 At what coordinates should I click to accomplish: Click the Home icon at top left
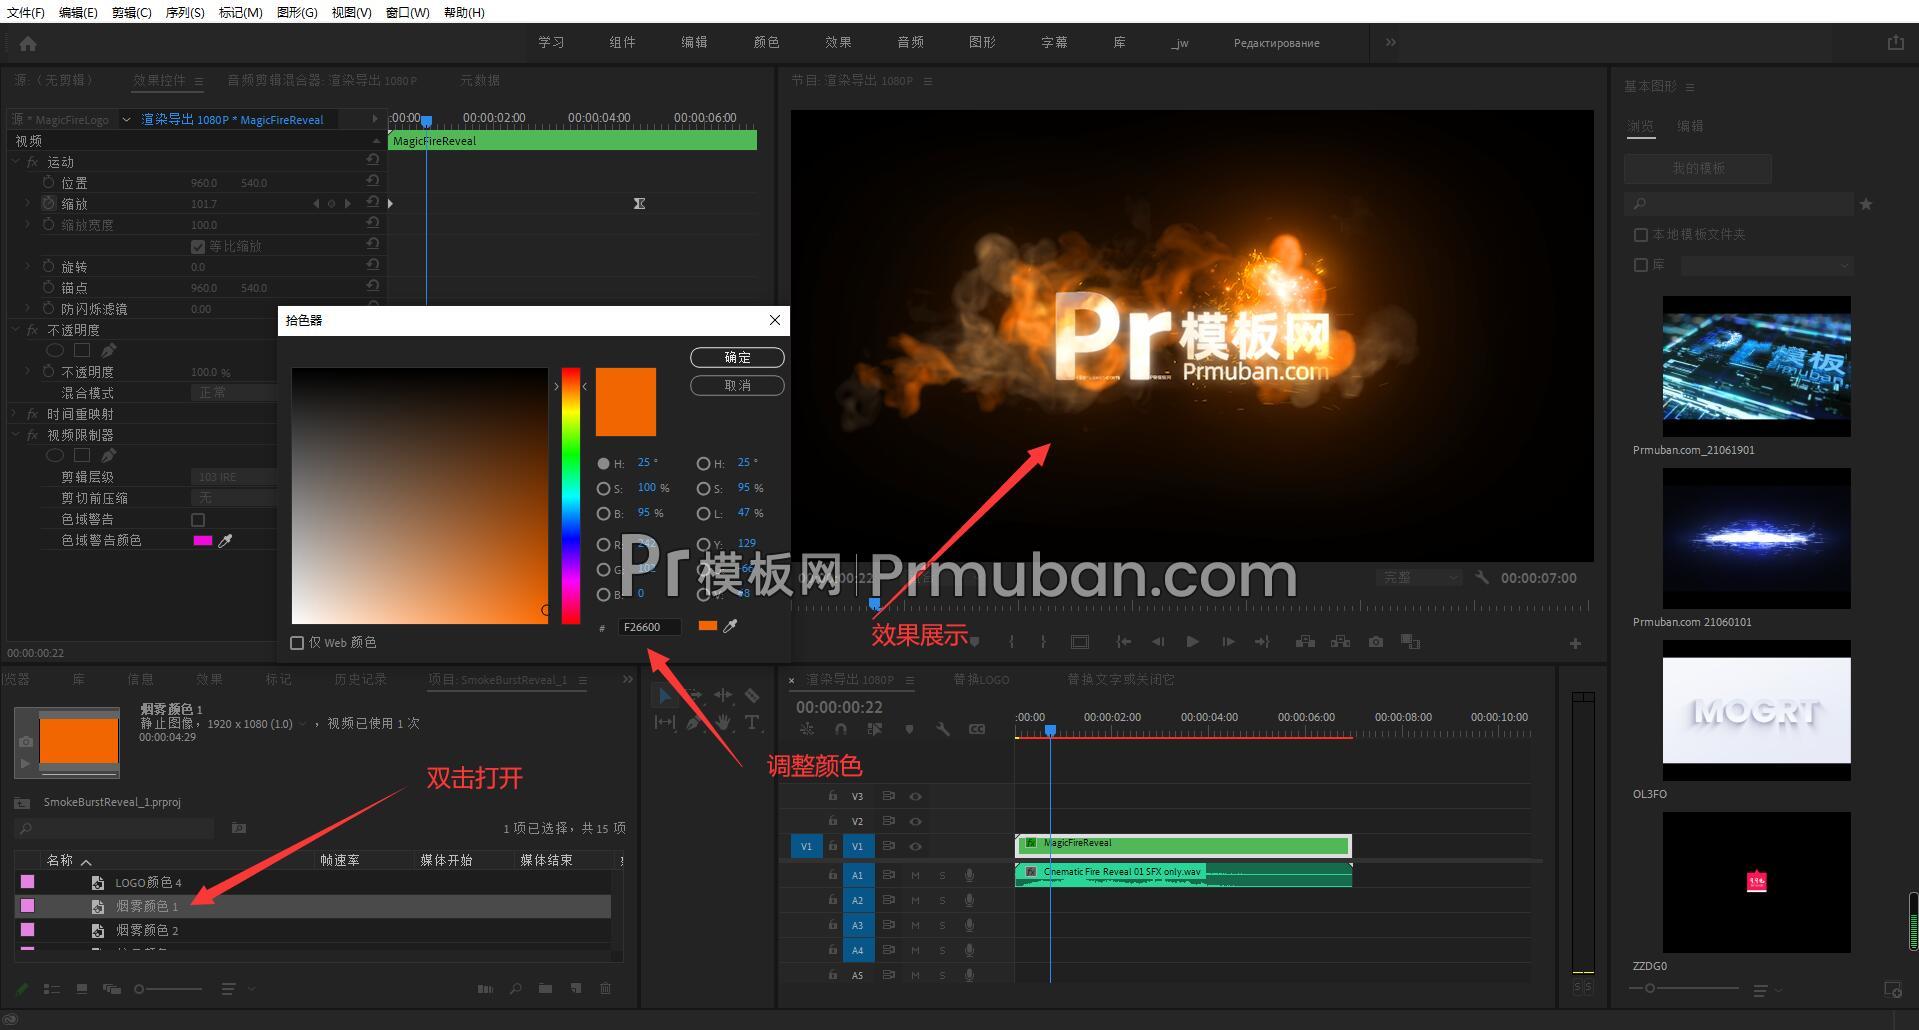(28, 43)
